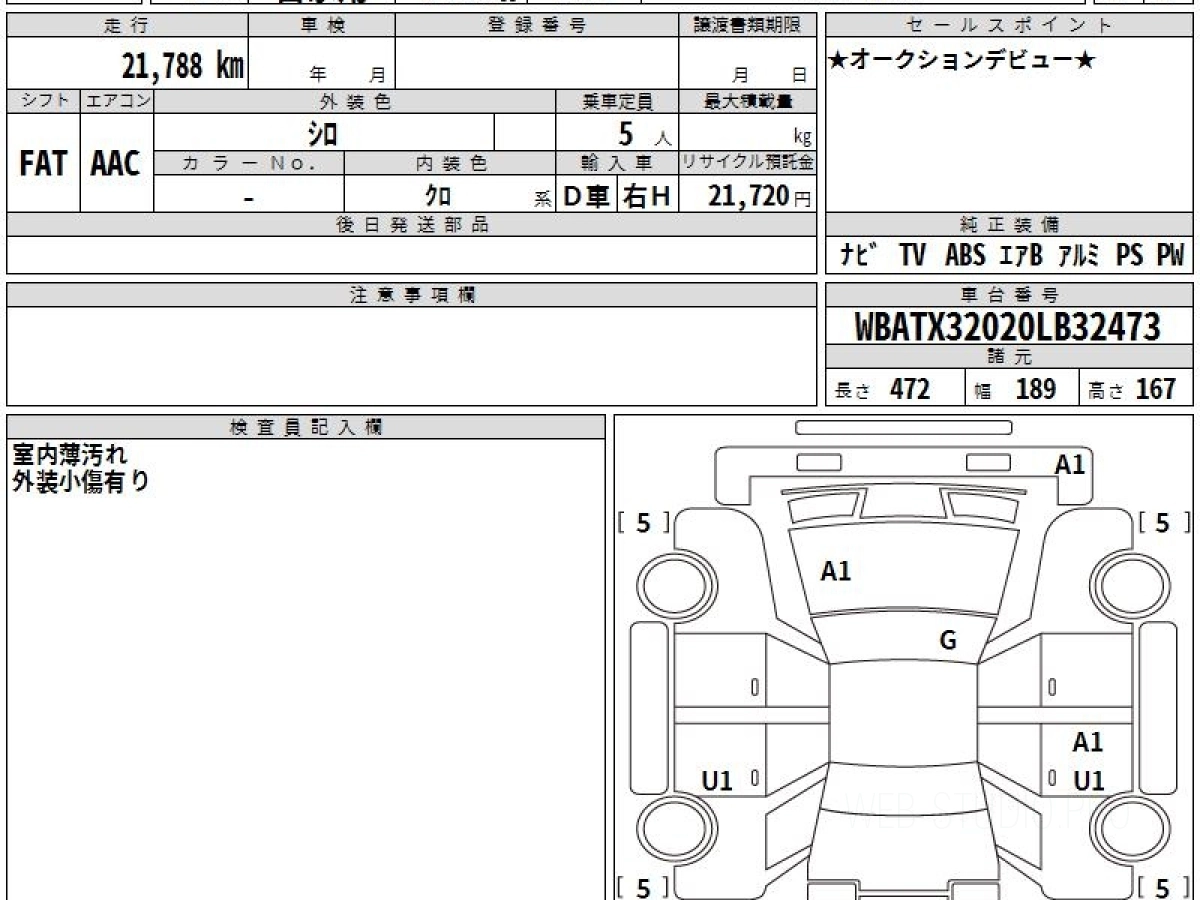Select the 室内薄汚れ inspector note
Image resolution: width=1200 pixels, height=900 pixels.
click(69, 455)
